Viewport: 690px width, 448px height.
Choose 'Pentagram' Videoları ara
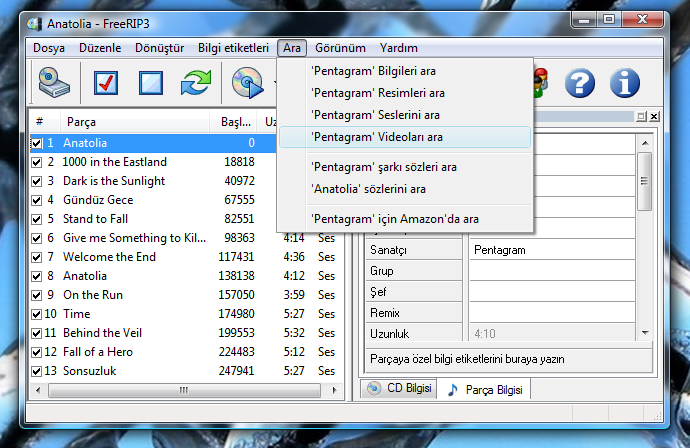[x=405, y=137]
